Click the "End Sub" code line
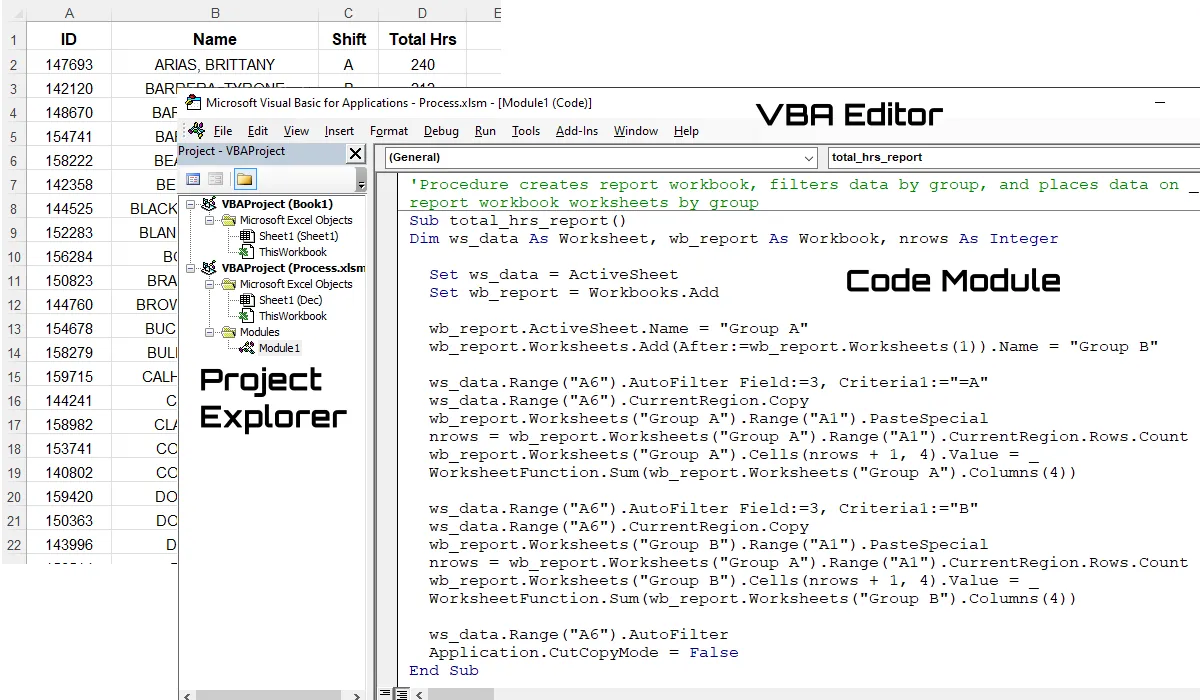This screenshot has height=700, width=1200. pos(444,671)
